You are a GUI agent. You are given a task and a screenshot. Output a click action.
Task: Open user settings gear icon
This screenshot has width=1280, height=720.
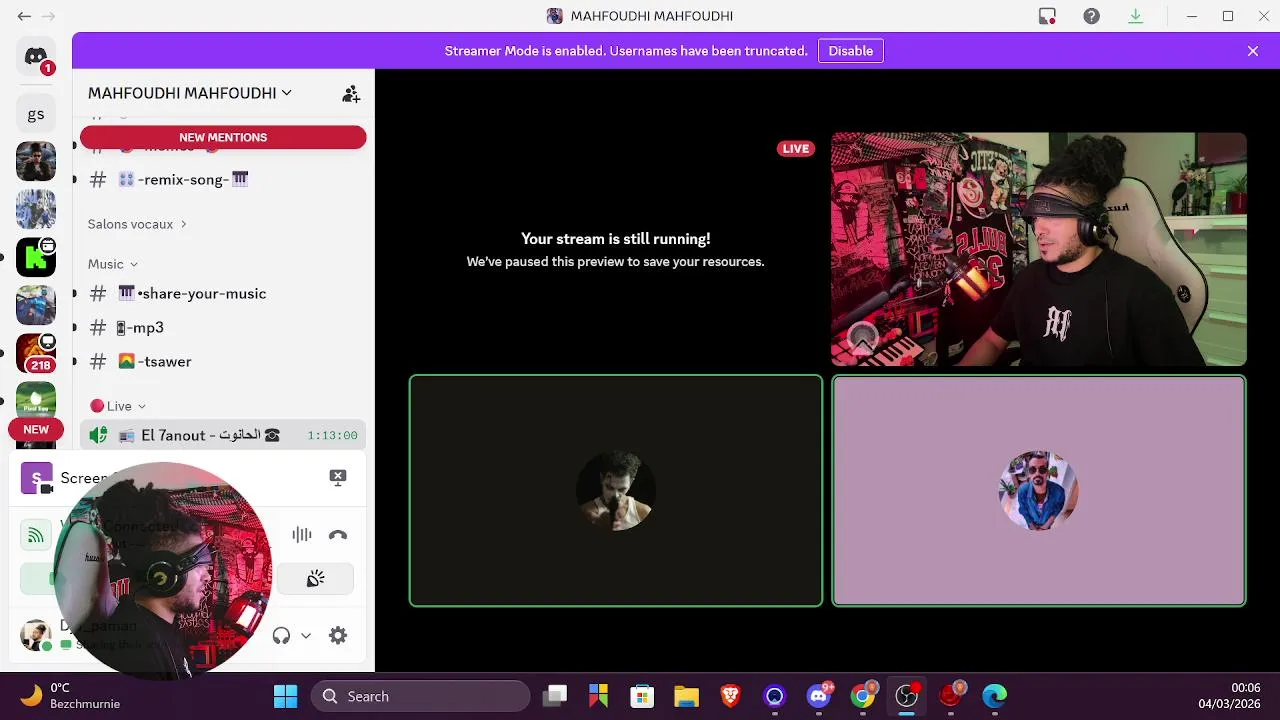338,636
